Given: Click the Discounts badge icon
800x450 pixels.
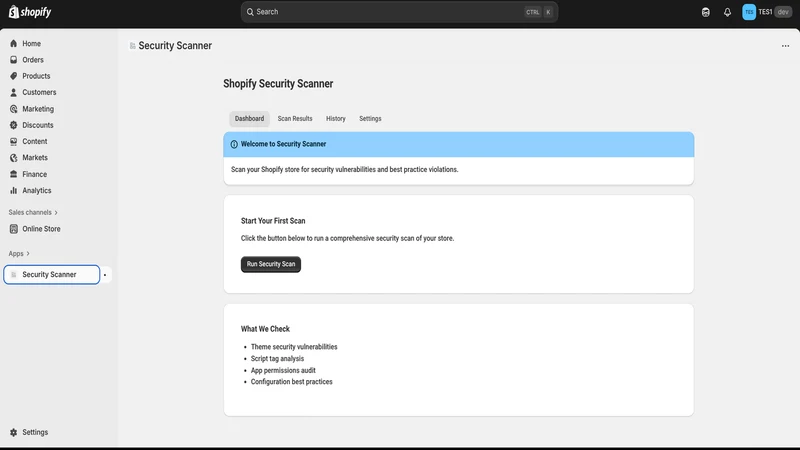Looking at the screenshot, I should (x=14, y=125).
